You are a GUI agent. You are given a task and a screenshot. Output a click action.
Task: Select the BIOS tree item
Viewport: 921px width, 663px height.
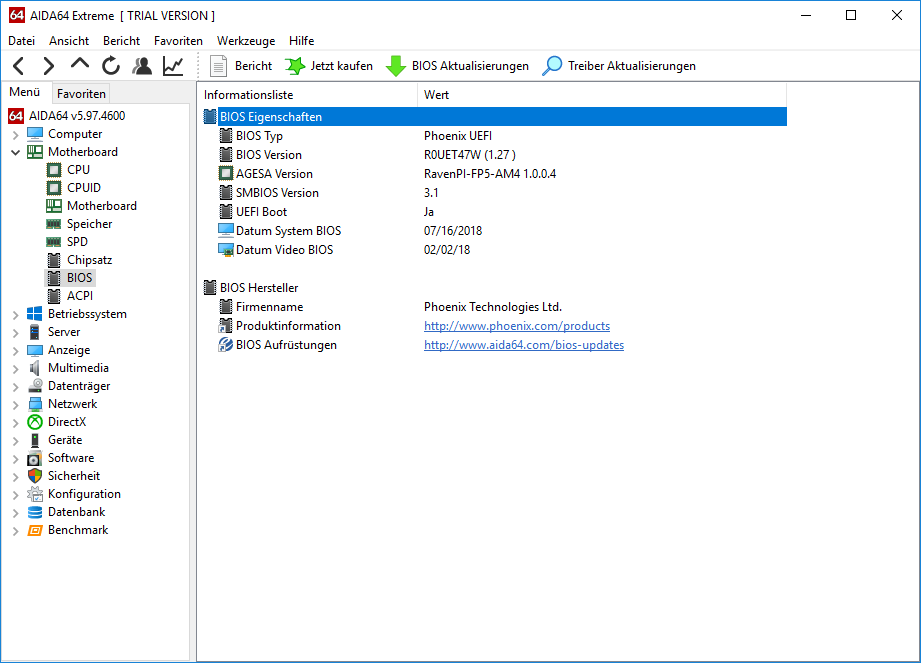(x=79, y=278)
